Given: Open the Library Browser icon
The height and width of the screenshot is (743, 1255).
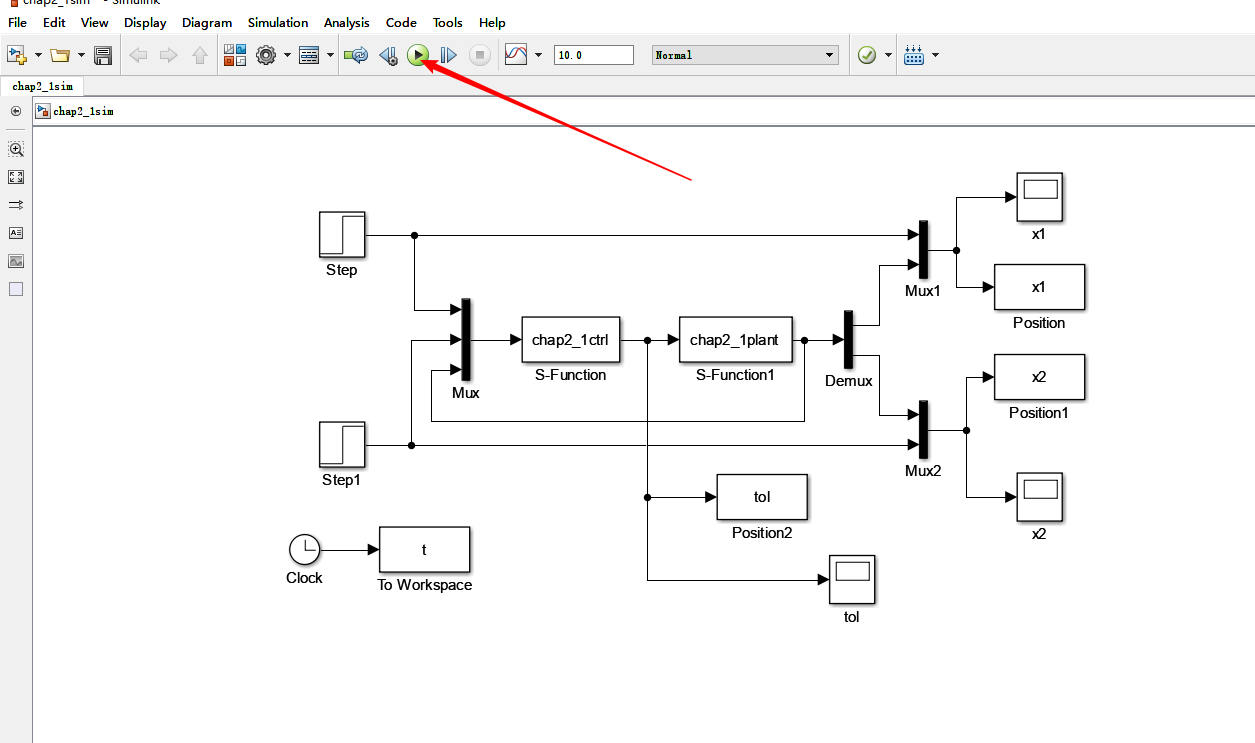Looking at the screenshot, I should pyautogui.click(x=235, y=55).
